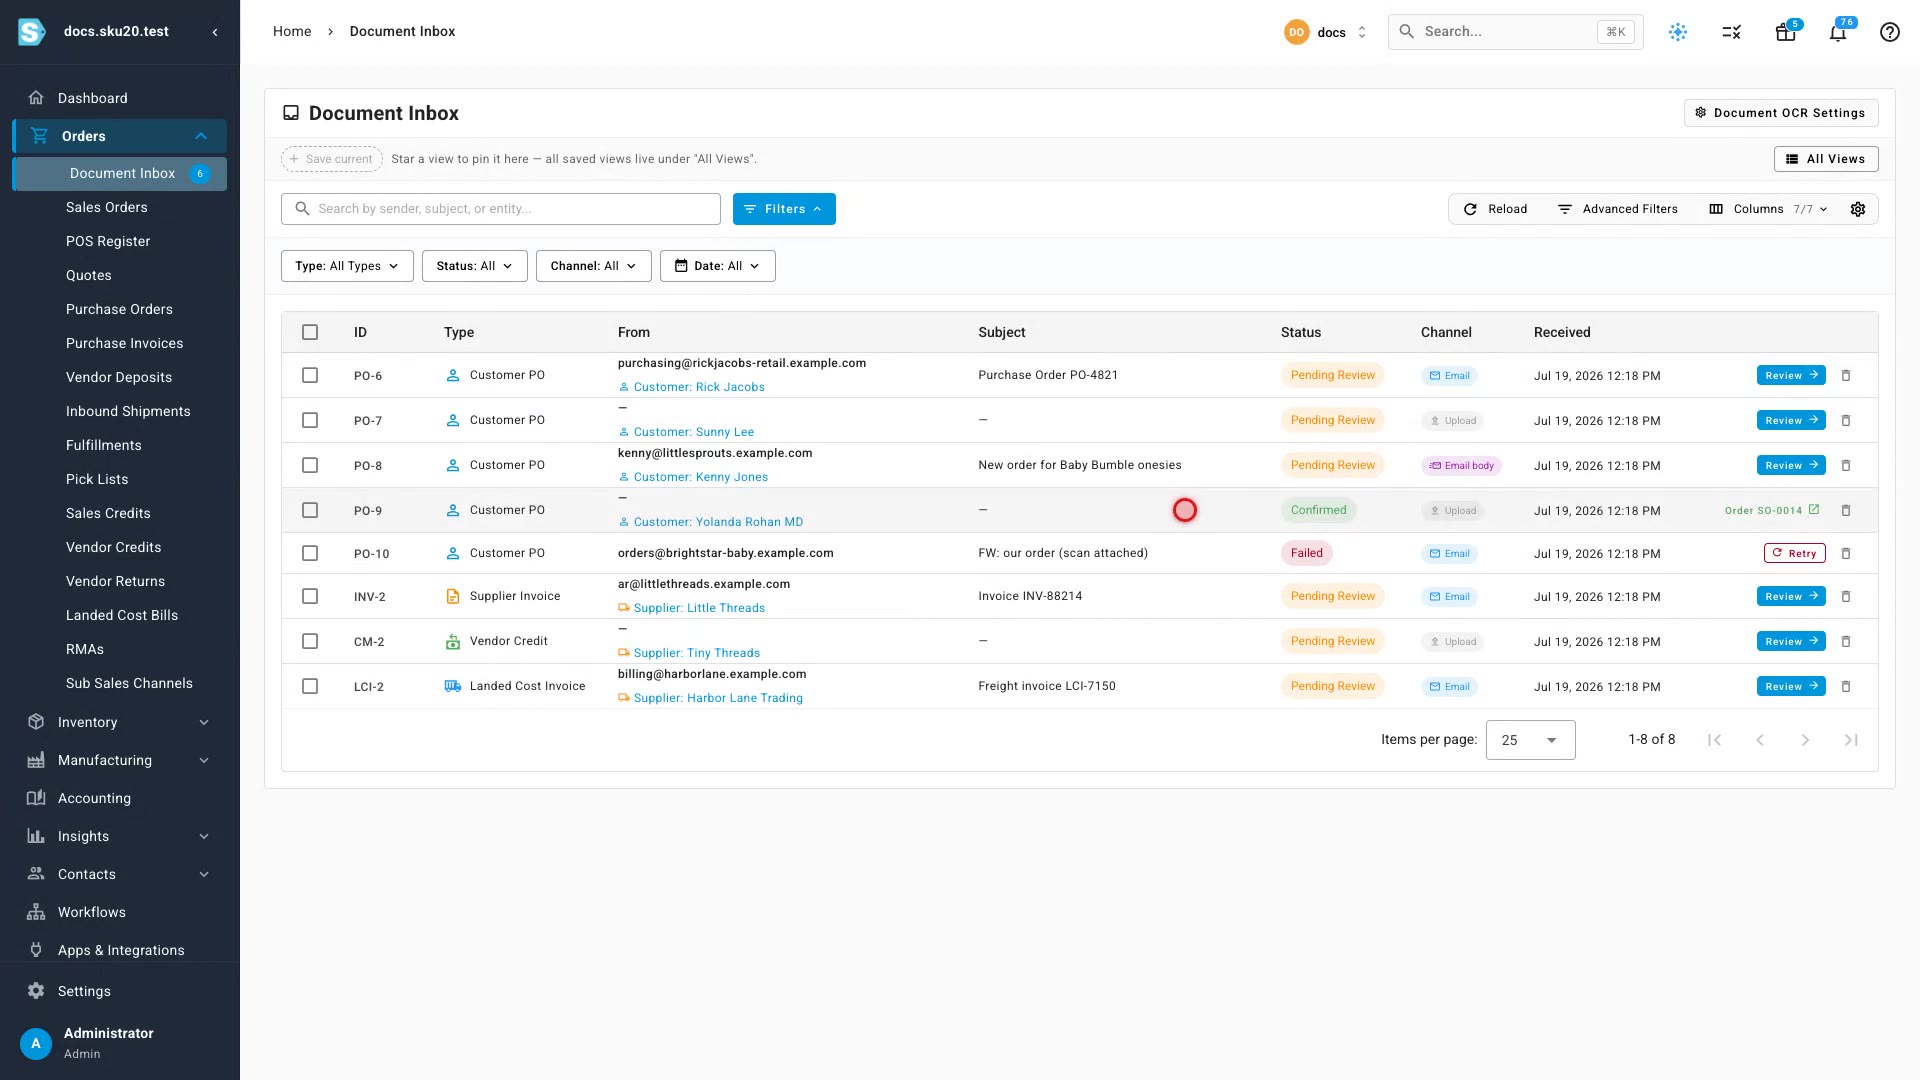
Task: Open external link icon for Order SO-0014
Action: [1814, 510]
